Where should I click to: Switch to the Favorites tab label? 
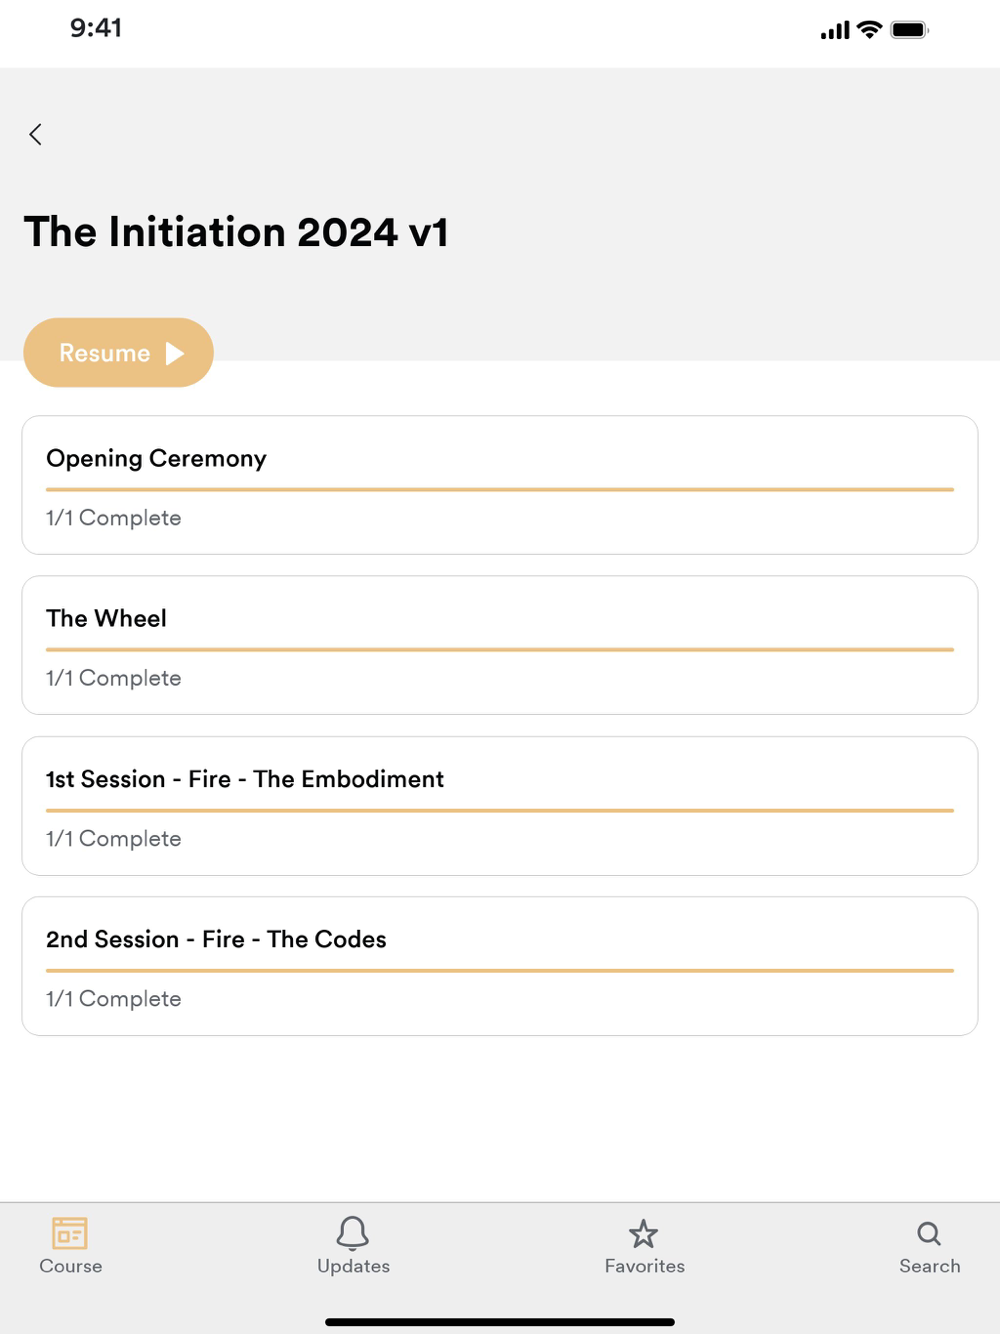[644, 1266]
